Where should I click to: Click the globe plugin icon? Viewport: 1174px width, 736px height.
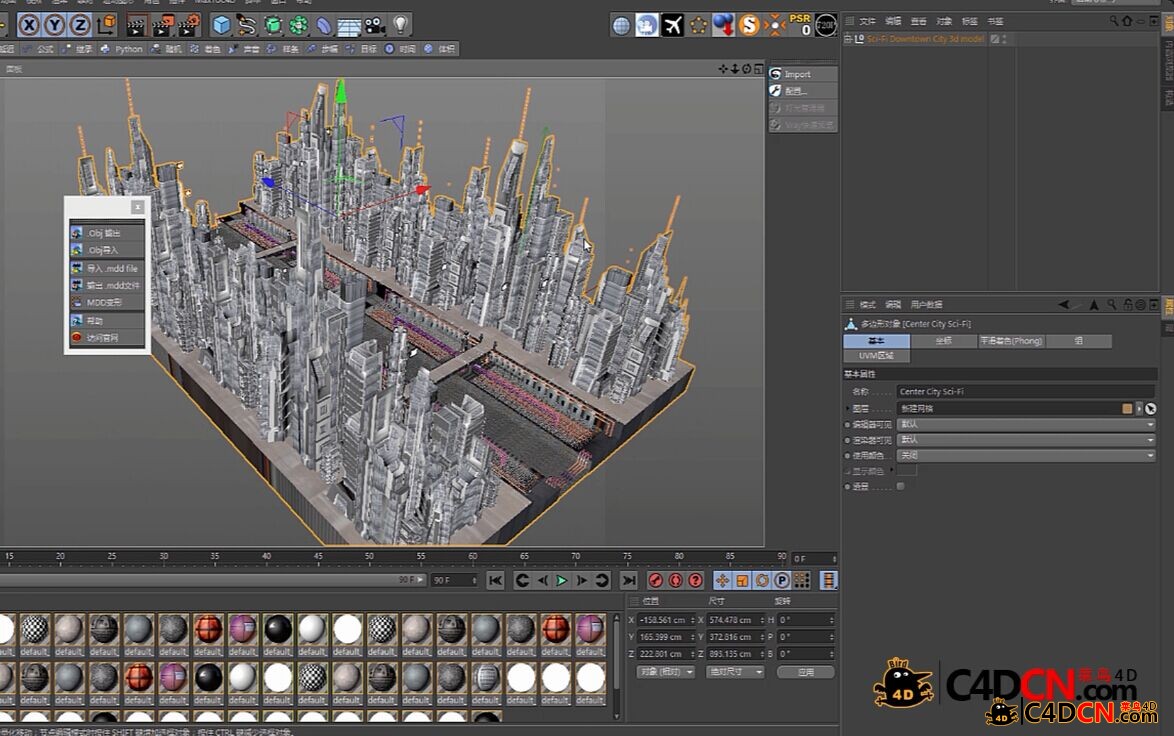(621, 26)
